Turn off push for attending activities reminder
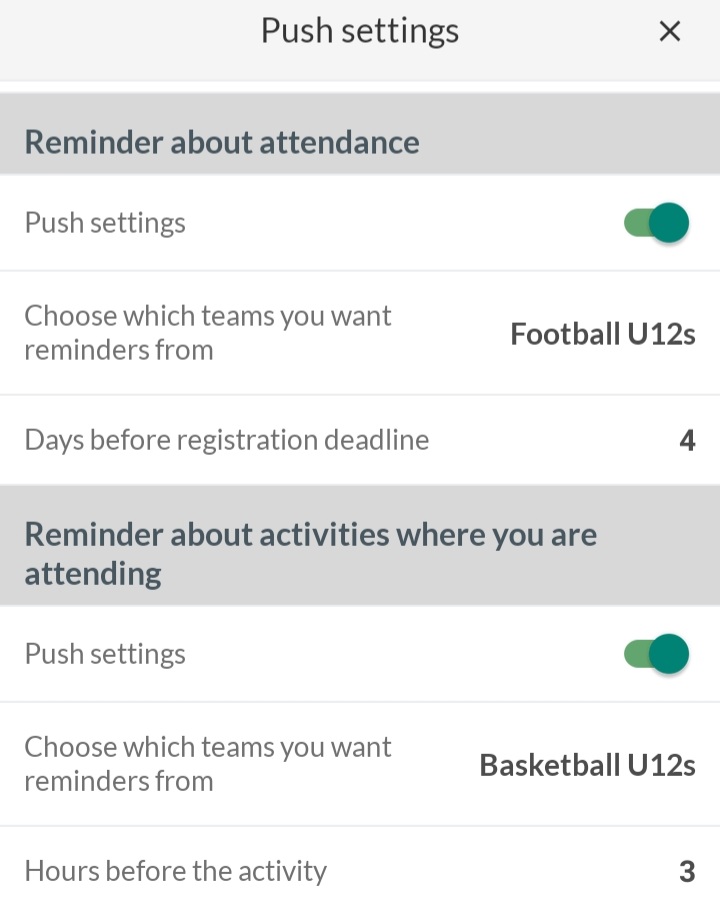The height and width of the screenshot is (898, 720). pyautogui.click(x=657, y=654)
